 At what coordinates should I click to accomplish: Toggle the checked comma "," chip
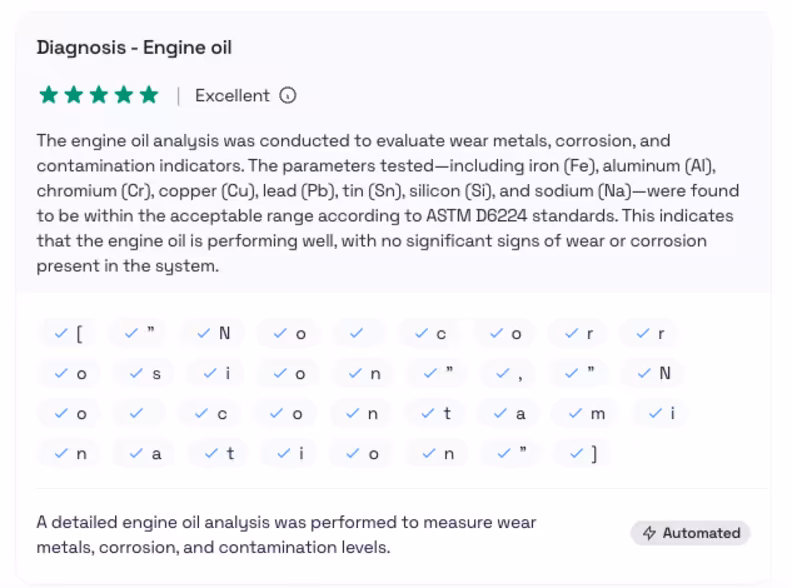pyautogui.click(x=510, y=374)
